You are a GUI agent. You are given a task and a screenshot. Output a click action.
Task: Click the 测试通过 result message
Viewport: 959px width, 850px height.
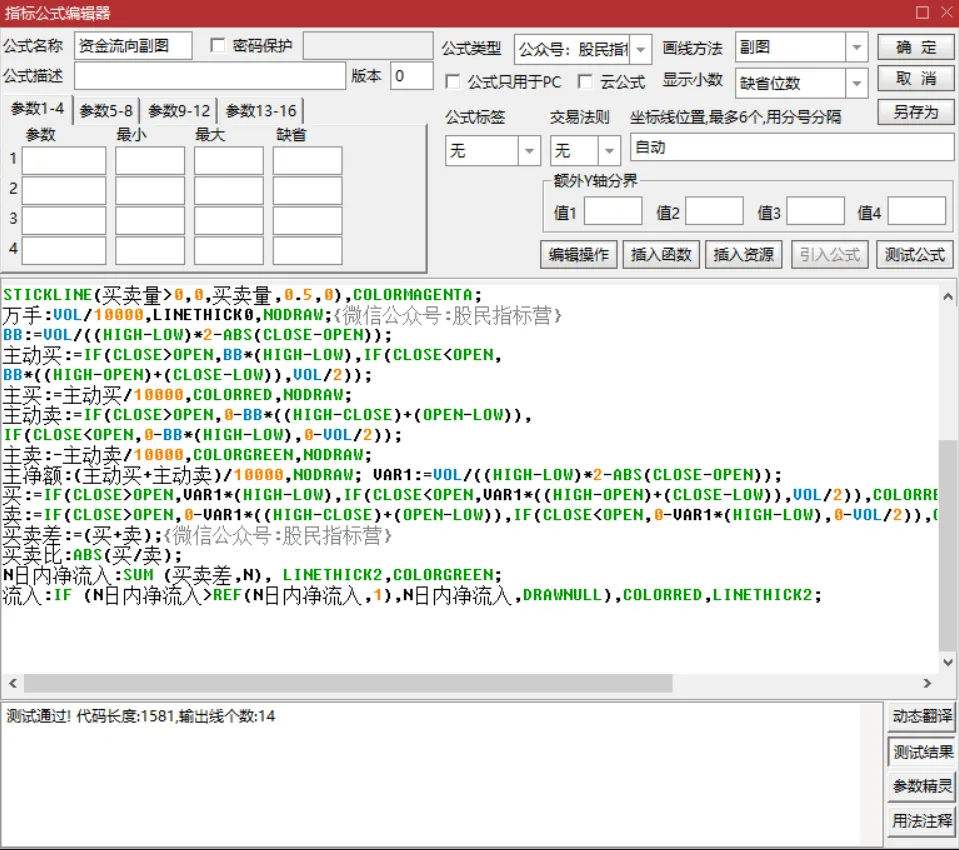pyautogui.click(x=141, y=716)
